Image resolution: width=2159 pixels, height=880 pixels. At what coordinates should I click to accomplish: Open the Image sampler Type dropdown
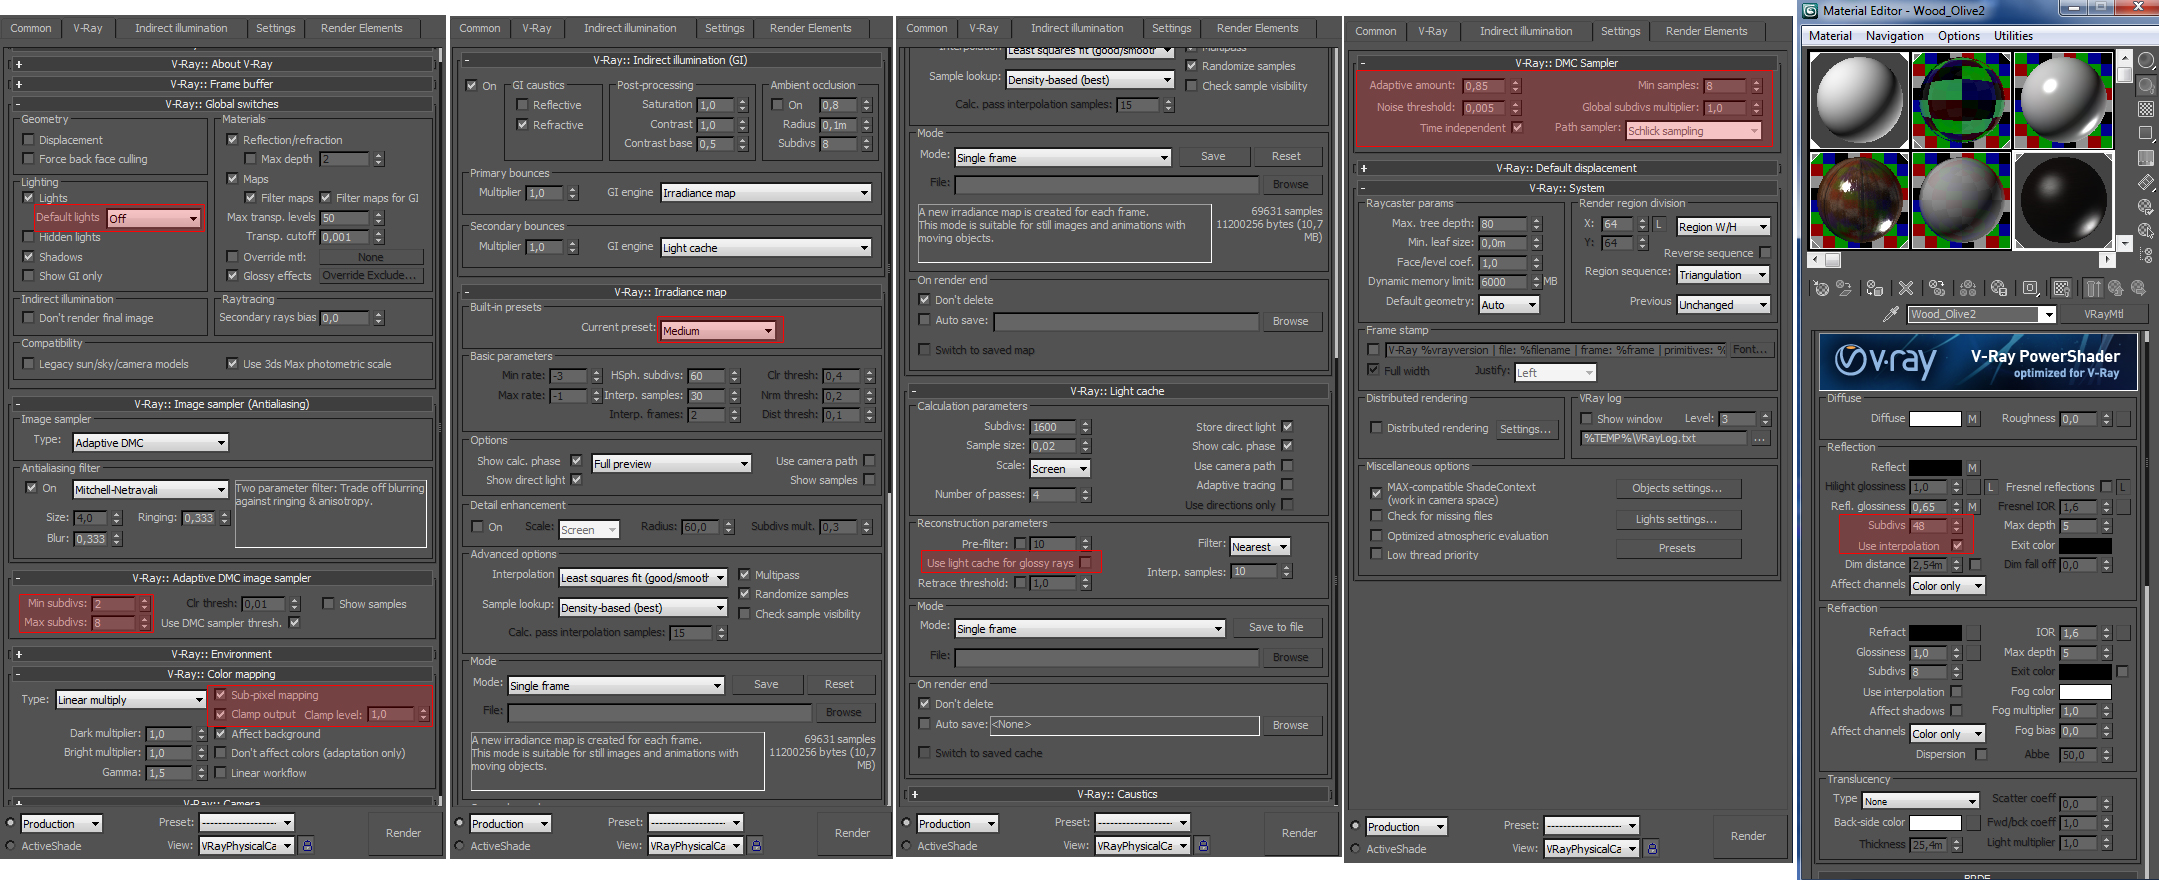pos(151,442)
